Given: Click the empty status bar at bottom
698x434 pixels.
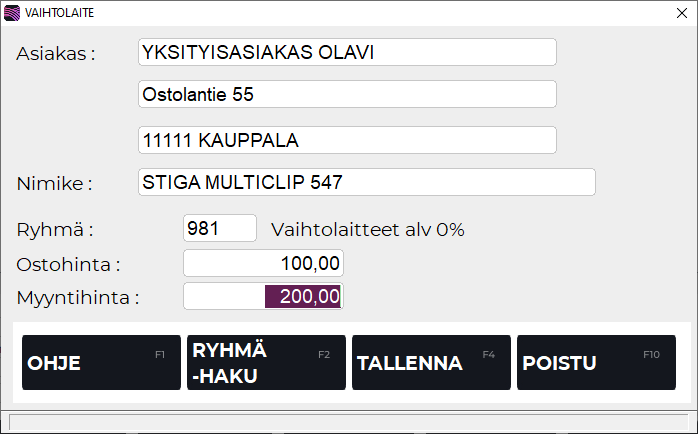Looking at the screenshot, I should pyautogui.click(x=346, y=420).
